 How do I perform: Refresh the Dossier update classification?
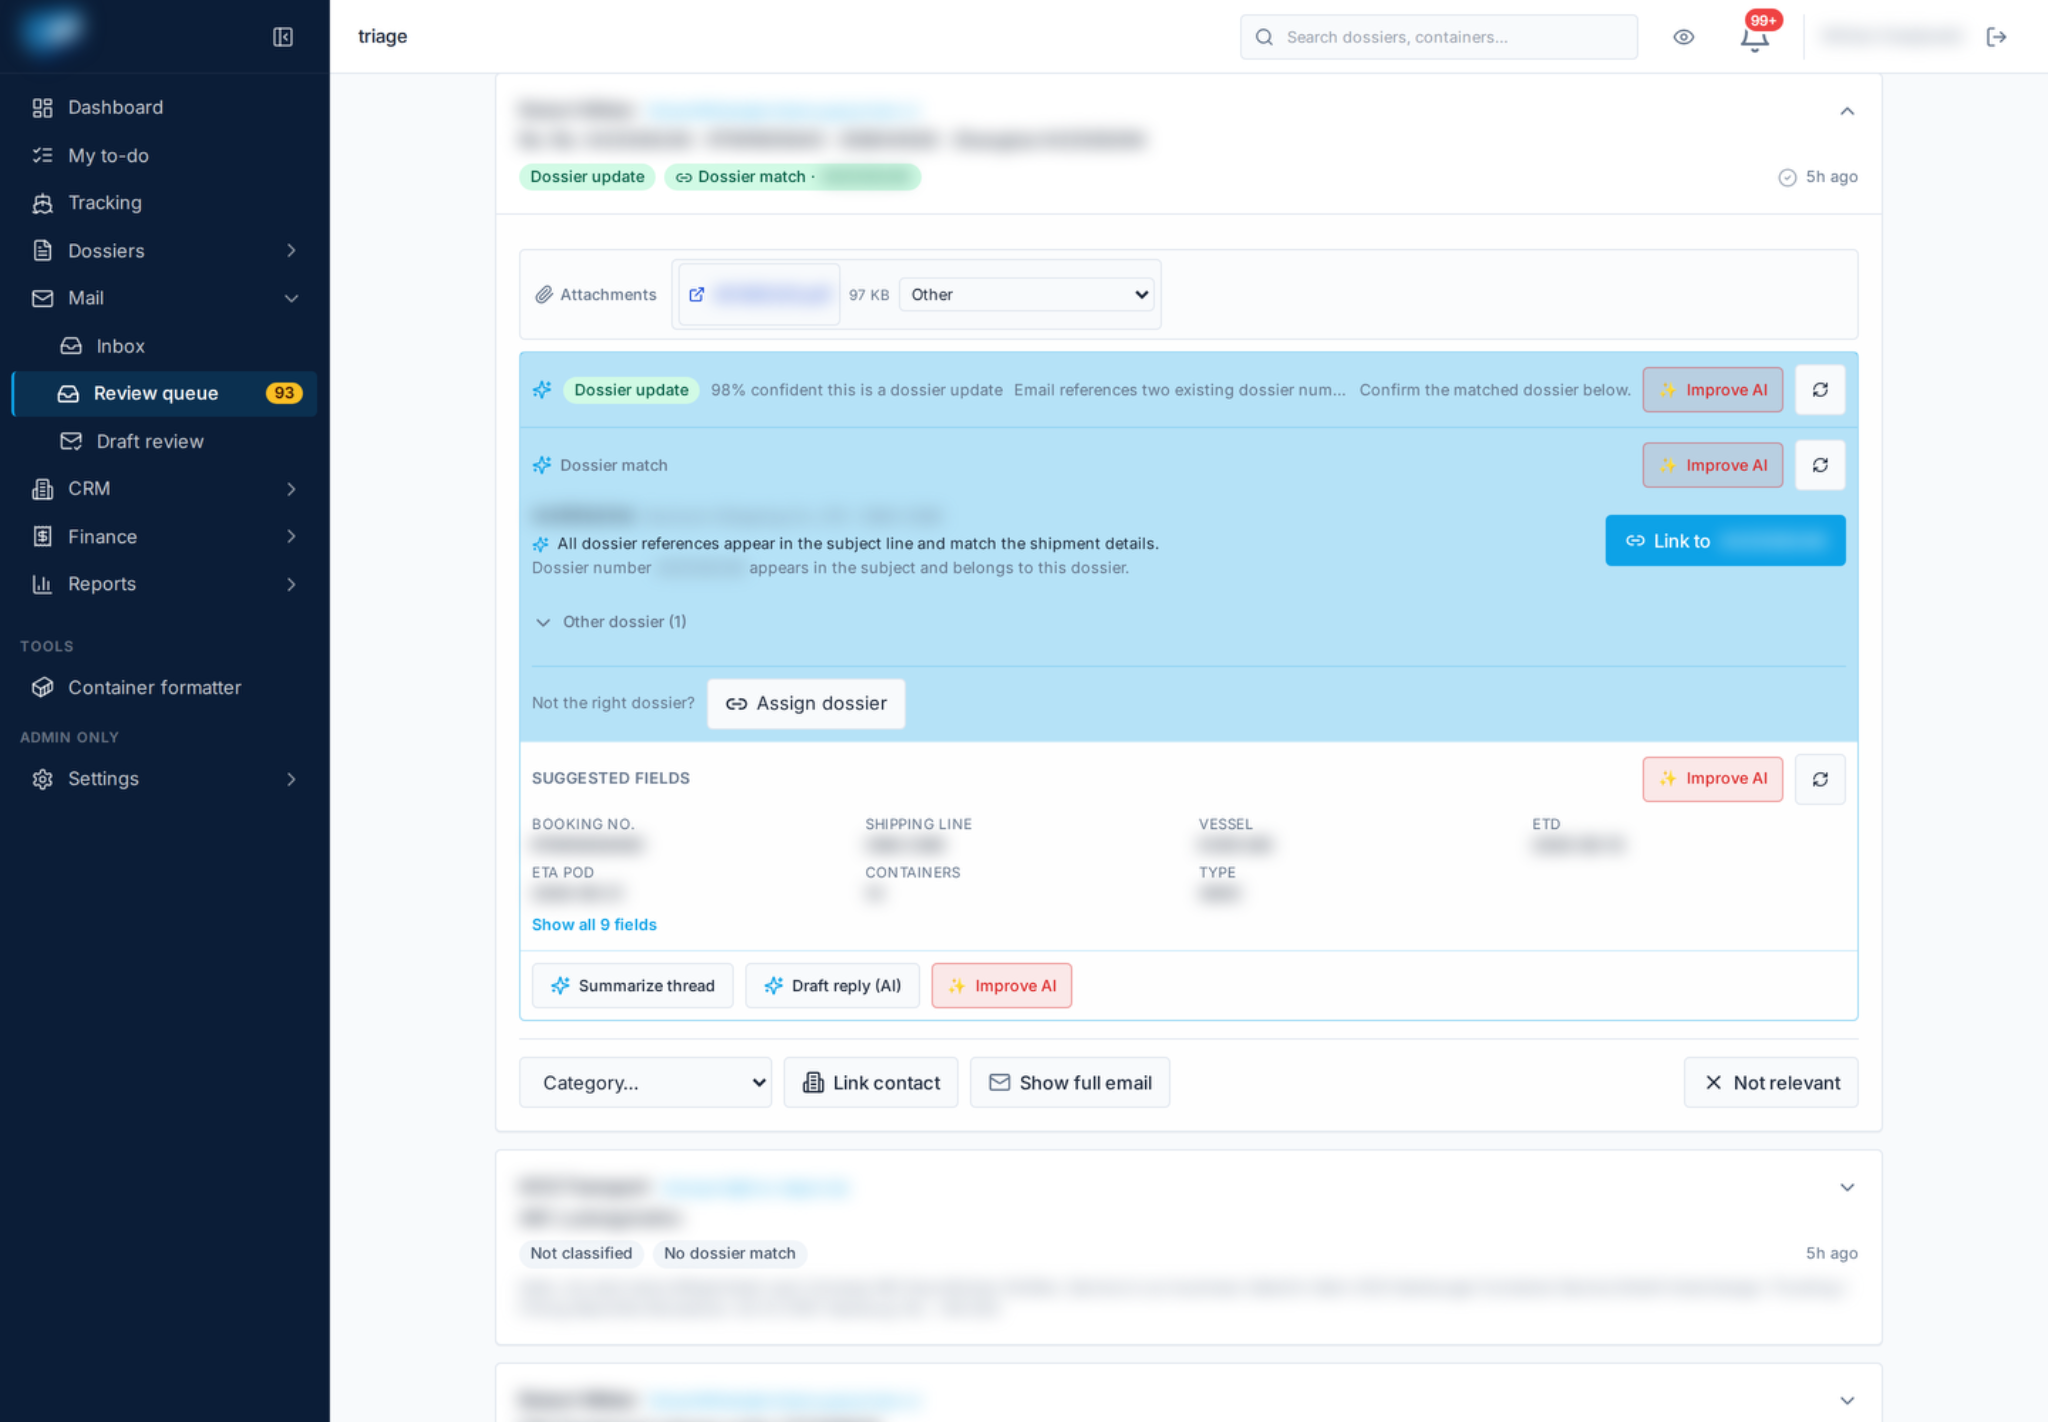click(x=1820, y=390)
